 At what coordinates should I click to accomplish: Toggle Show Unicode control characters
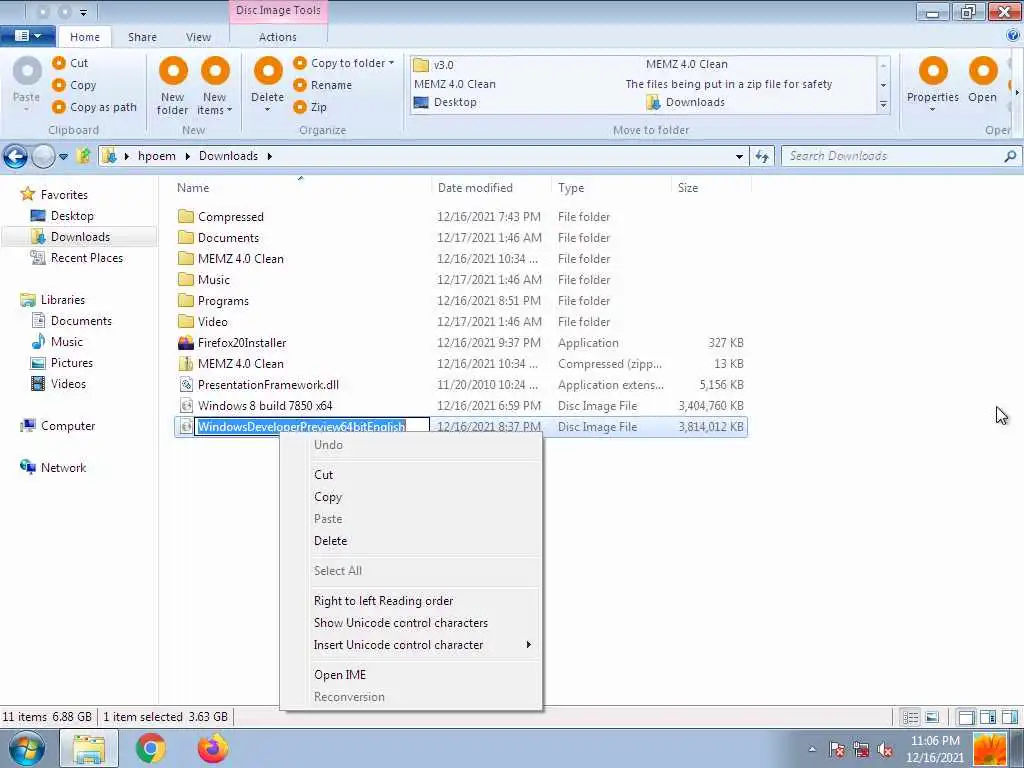(x=400, y=623)
